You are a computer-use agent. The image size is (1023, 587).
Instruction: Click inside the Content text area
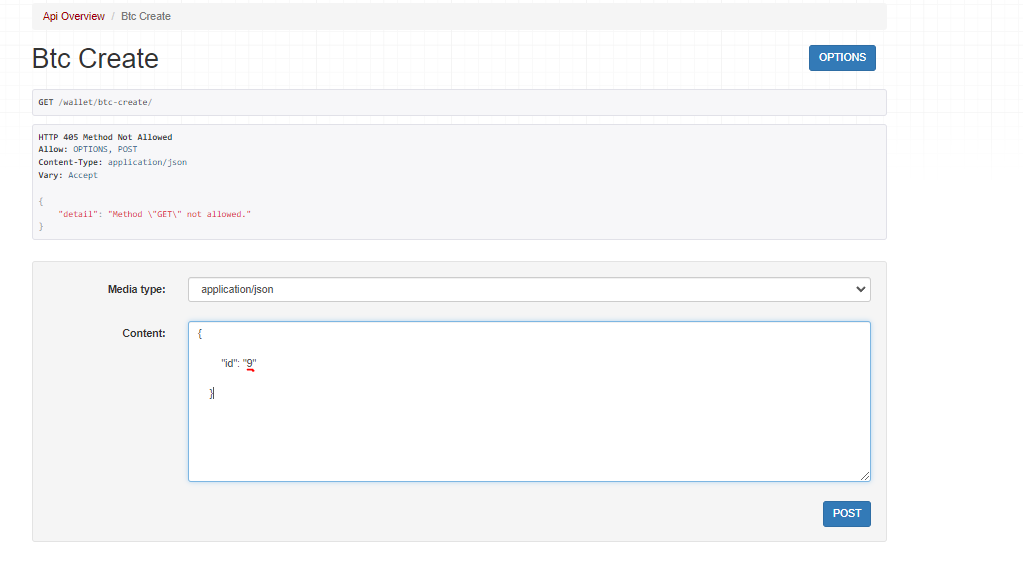(529, 401)
